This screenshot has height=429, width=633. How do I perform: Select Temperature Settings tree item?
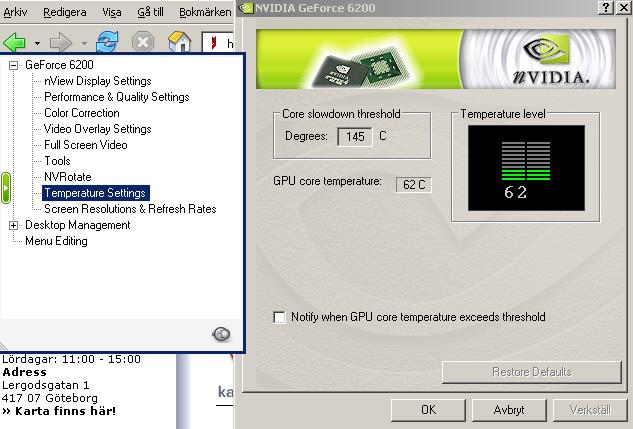click(95, 193)
